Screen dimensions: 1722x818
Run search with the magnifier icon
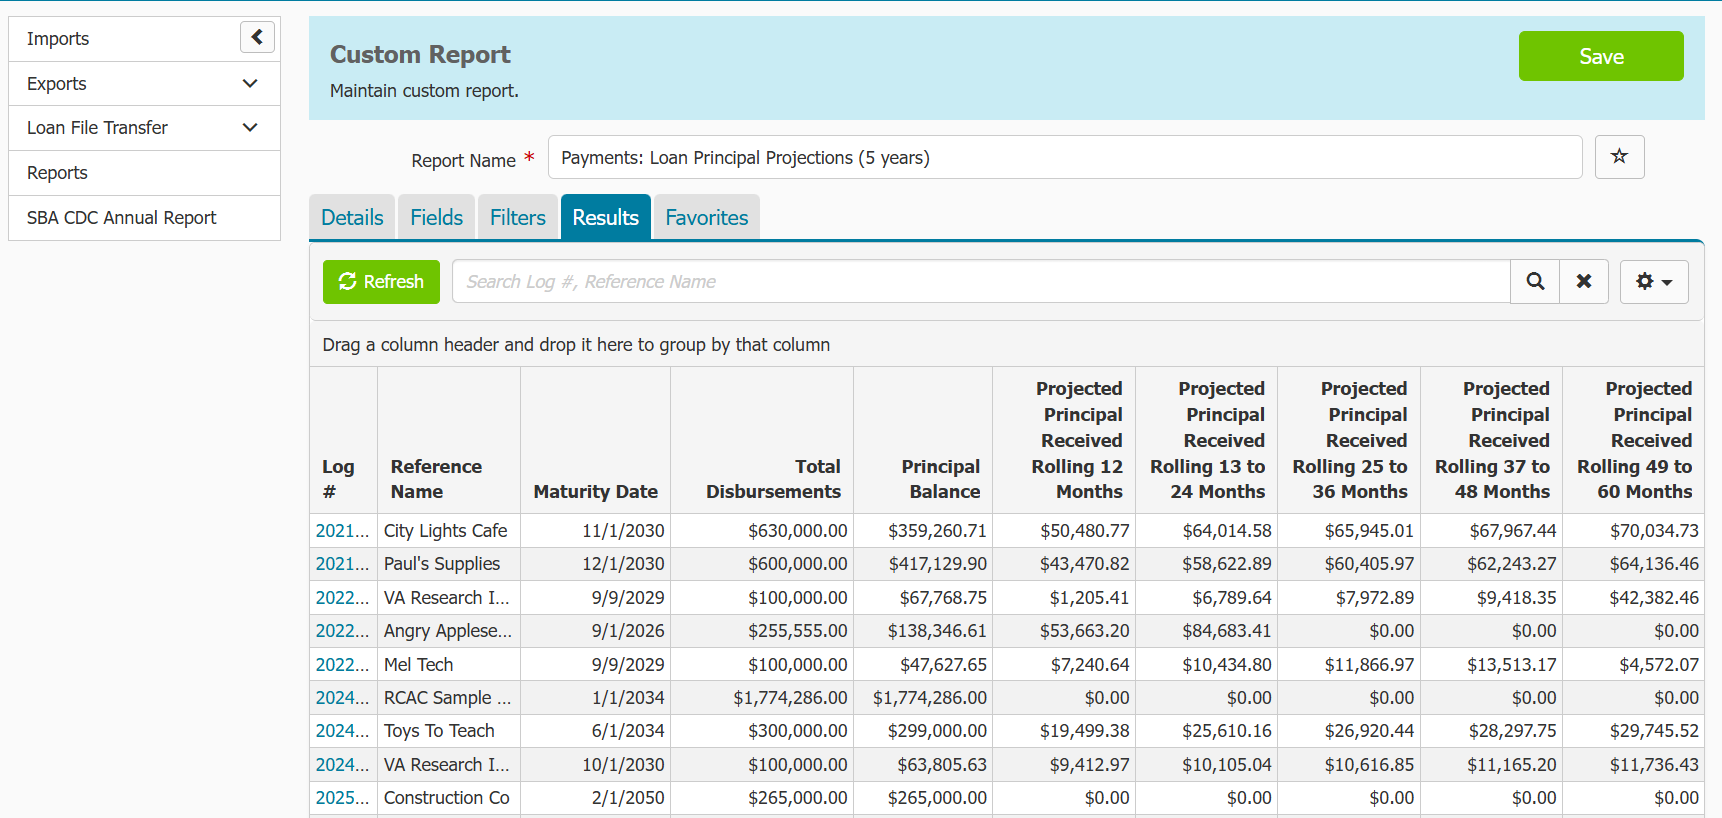click(x=1535, y=282)
